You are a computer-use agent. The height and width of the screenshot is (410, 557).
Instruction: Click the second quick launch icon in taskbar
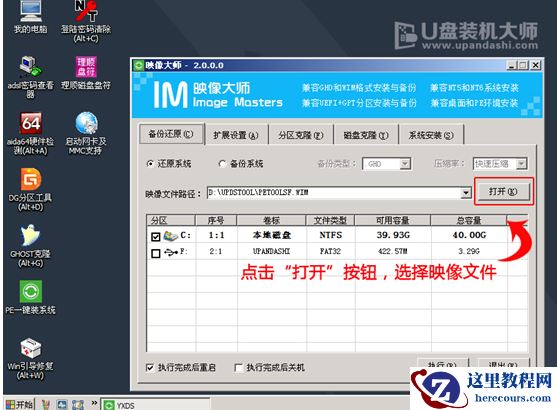pos(62,405)
